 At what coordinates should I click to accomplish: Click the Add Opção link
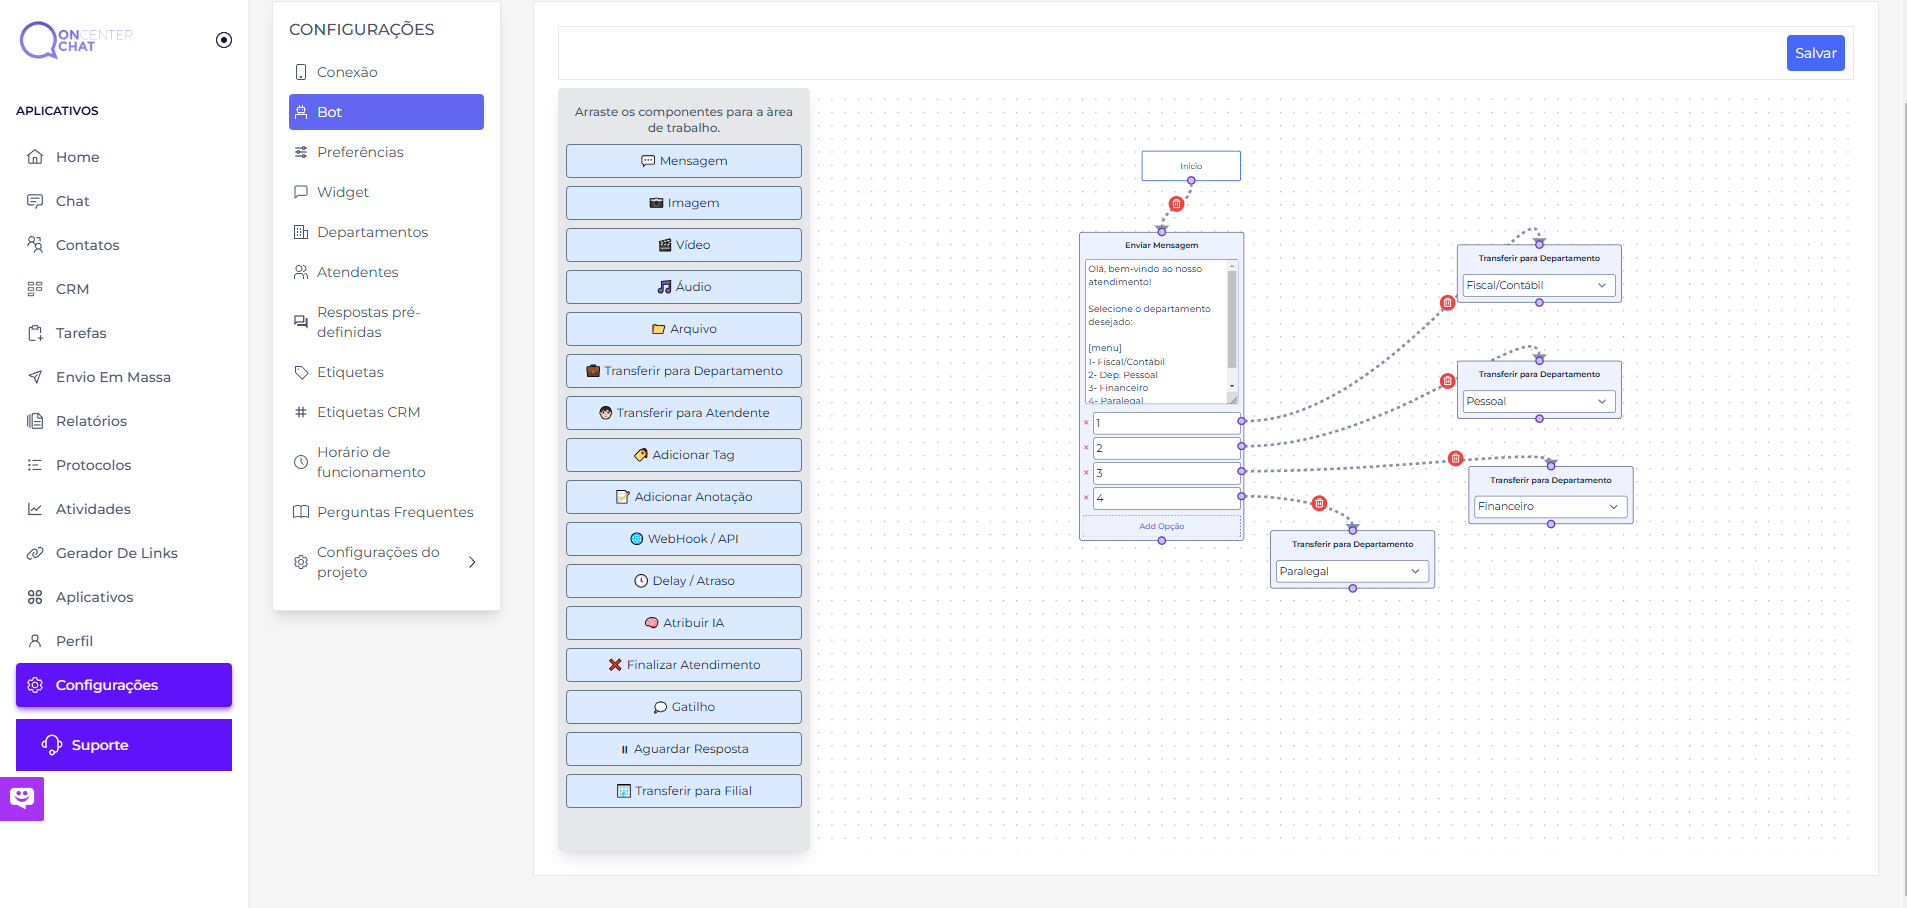coord(1161,526)
